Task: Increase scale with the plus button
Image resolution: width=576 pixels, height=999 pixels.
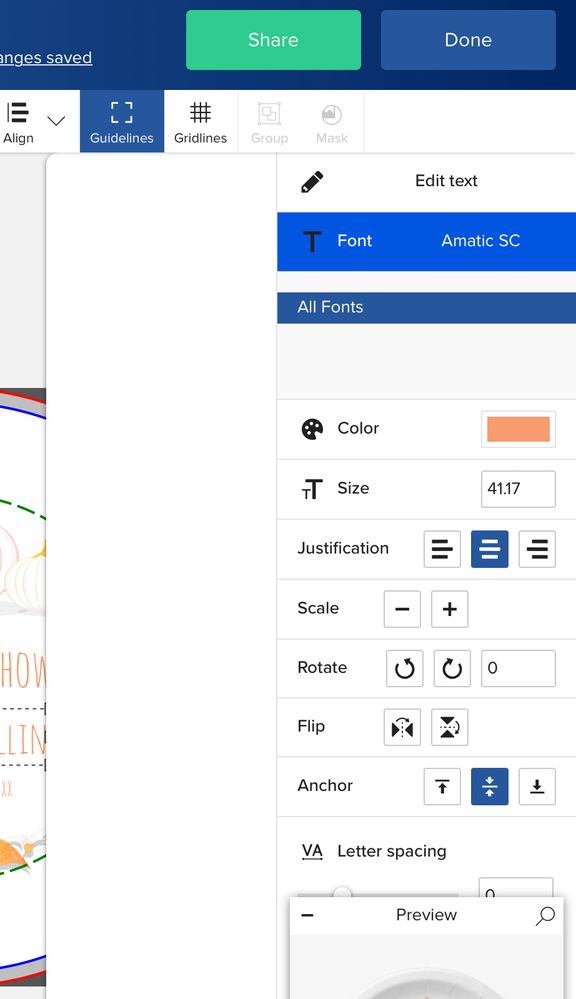Action: [x=449, y=609]
